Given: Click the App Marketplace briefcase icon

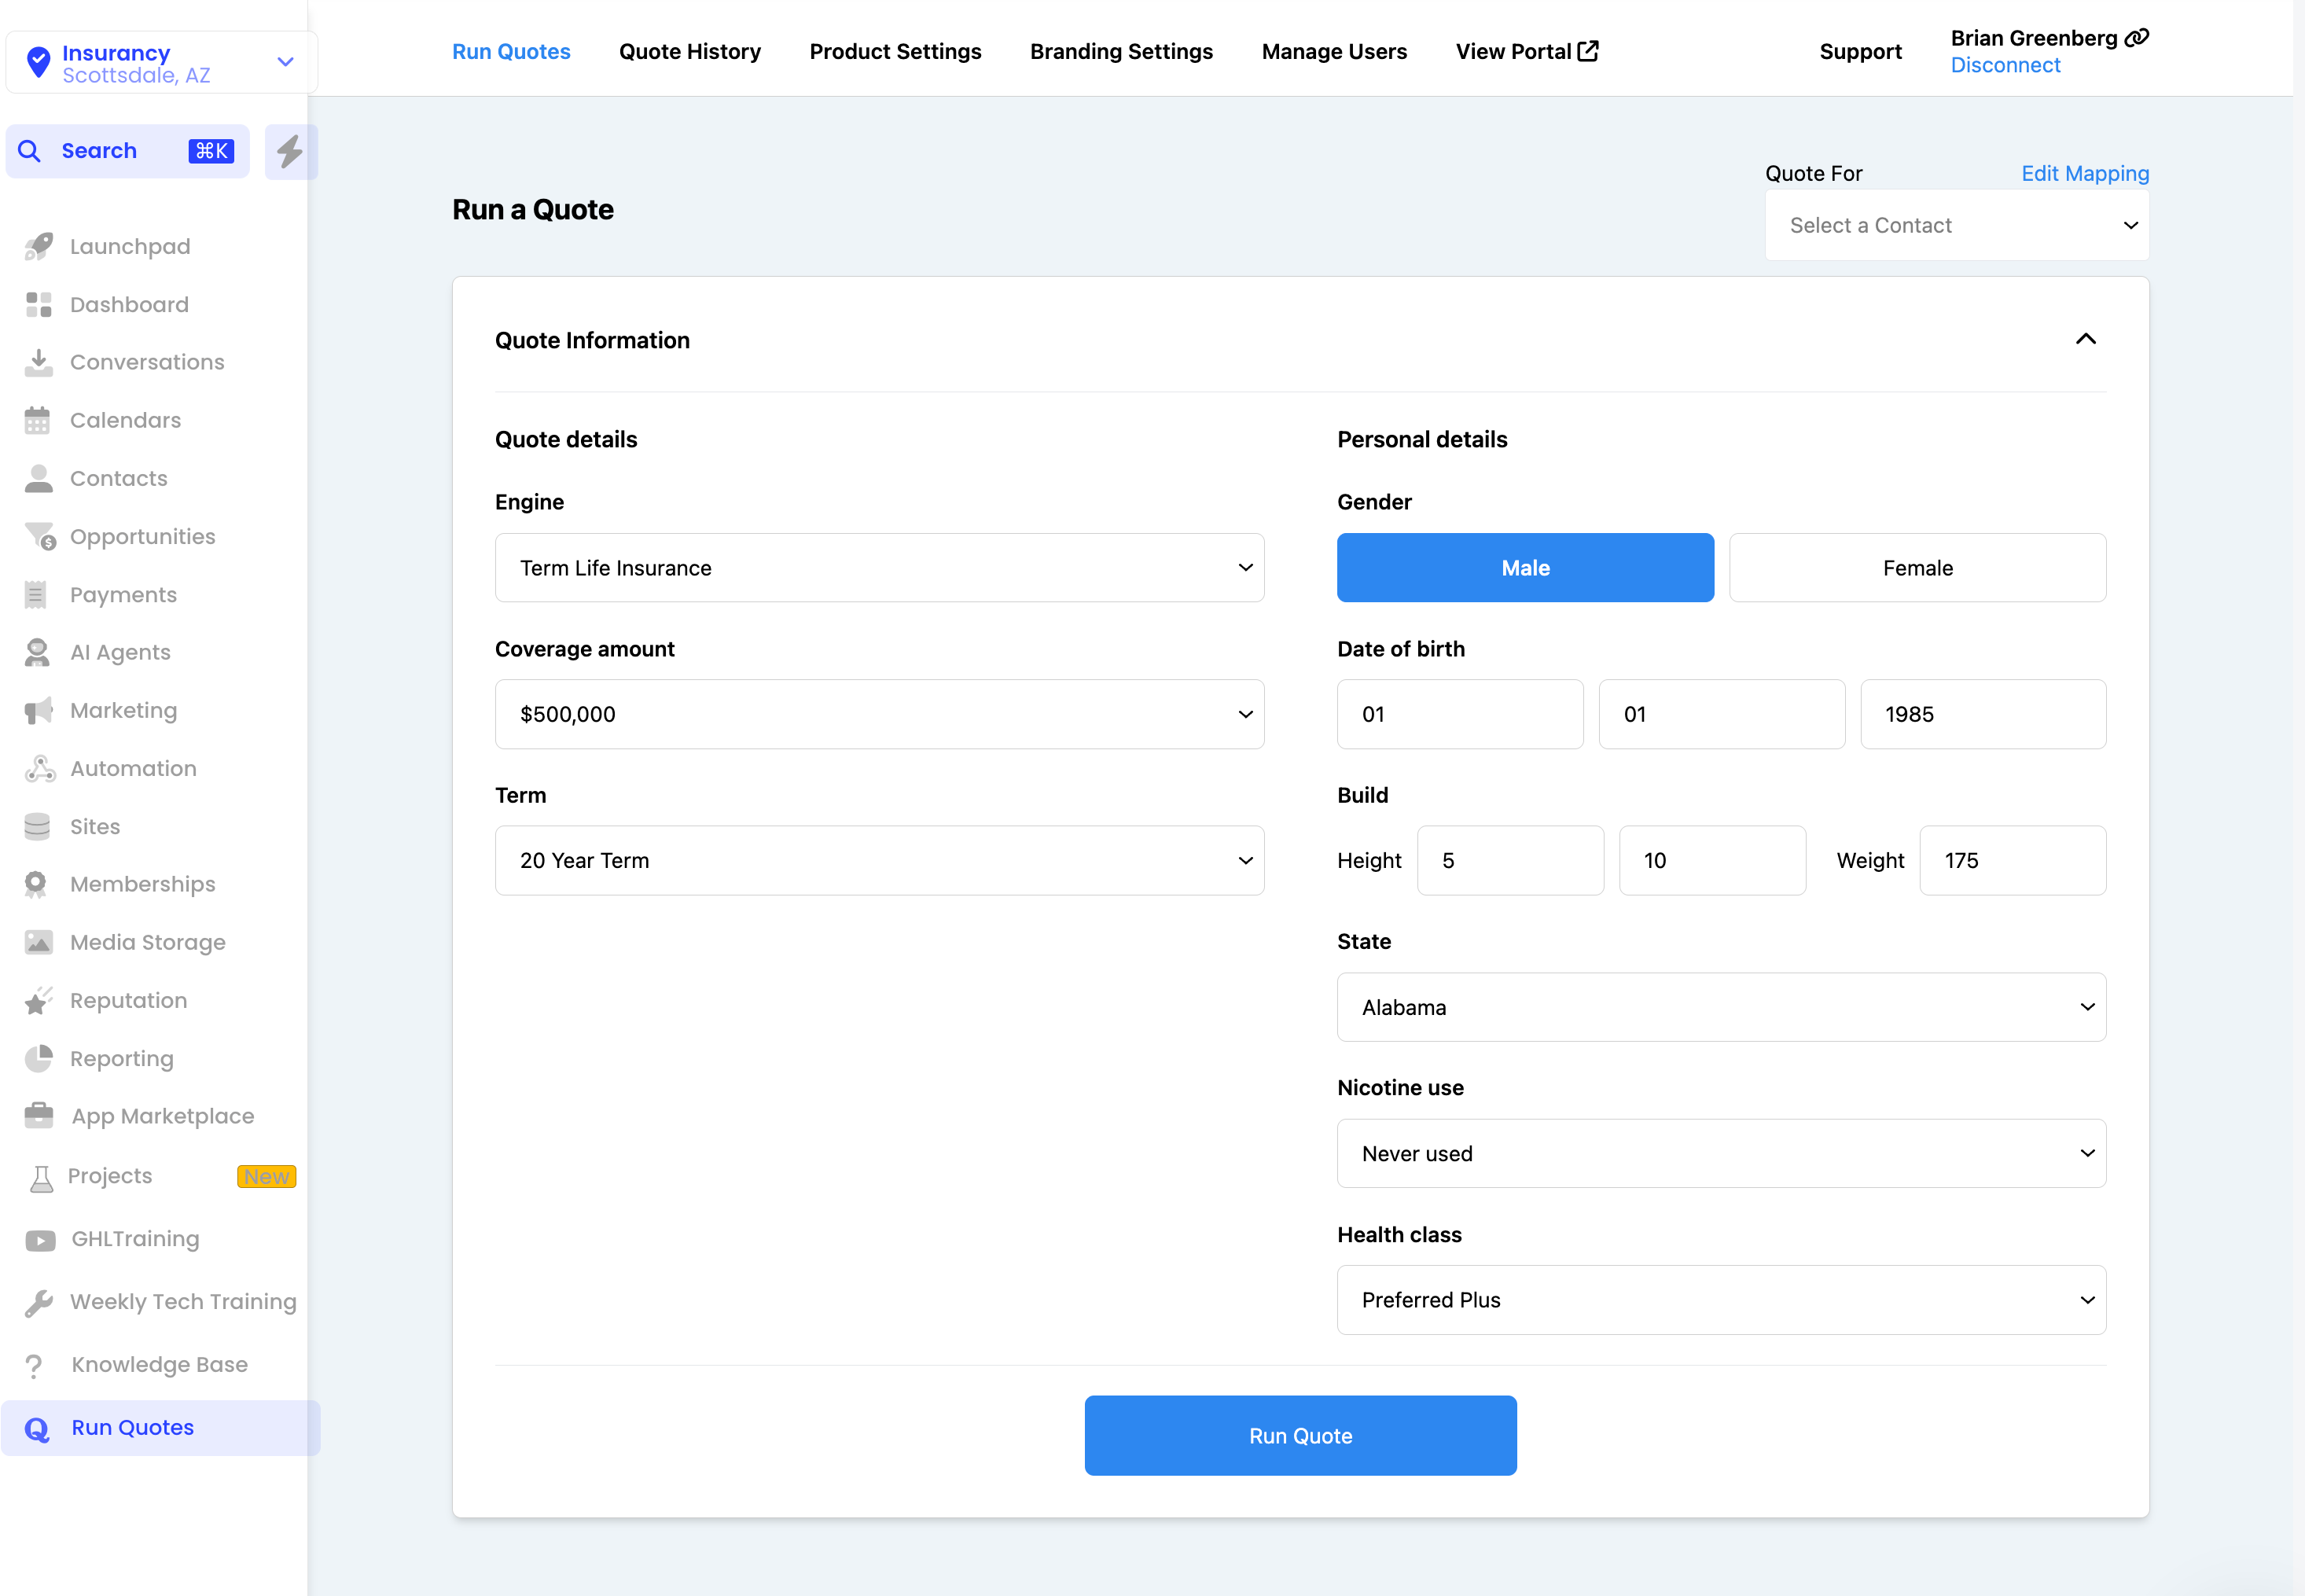Looking at the screenshot, I should [38, 1115].
